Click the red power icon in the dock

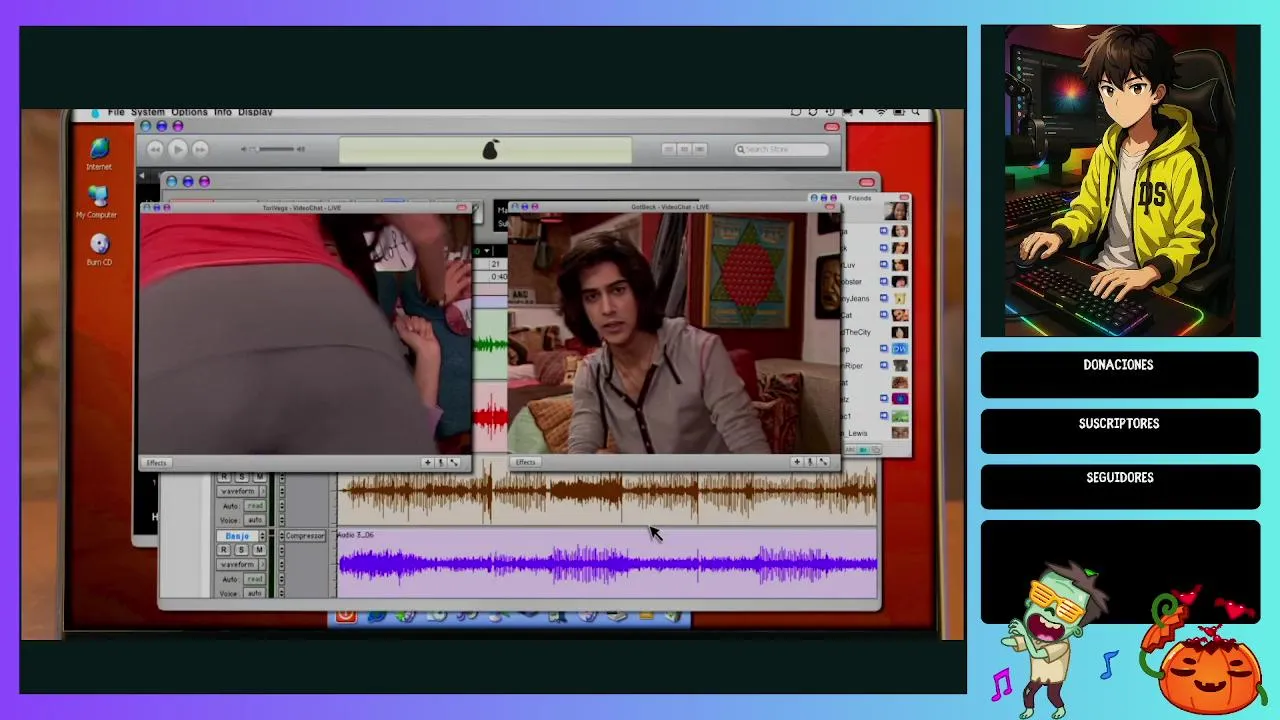tap(345, 615)
